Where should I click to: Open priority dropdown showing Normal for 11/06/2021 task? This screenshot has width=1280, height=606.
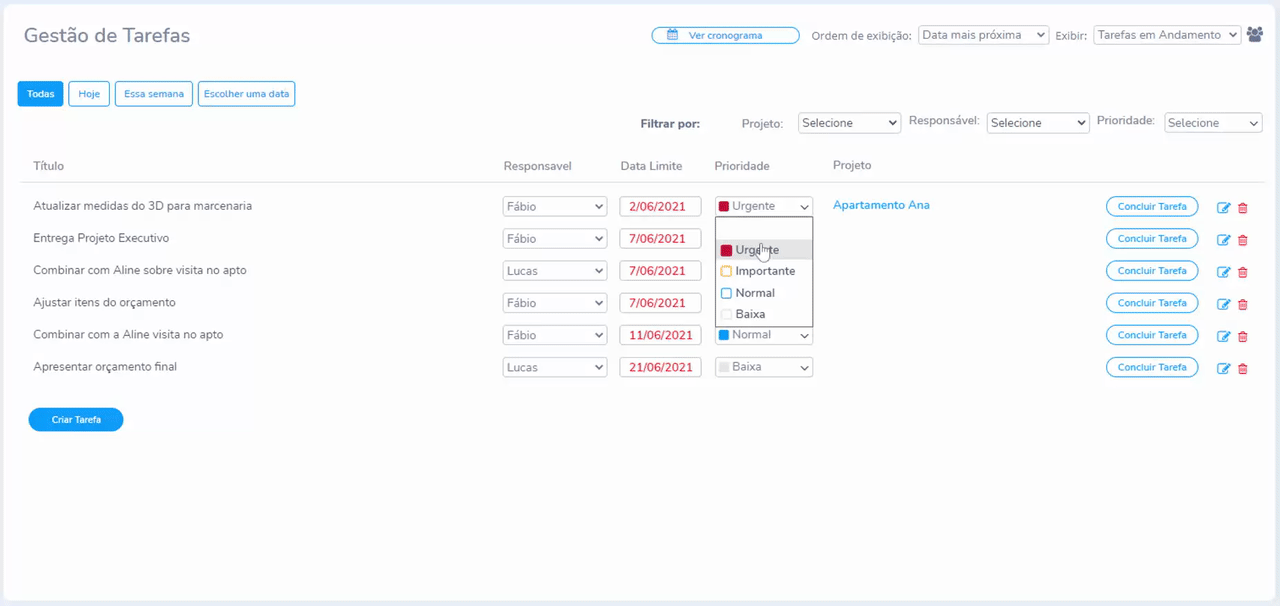(x=764, y=335)
